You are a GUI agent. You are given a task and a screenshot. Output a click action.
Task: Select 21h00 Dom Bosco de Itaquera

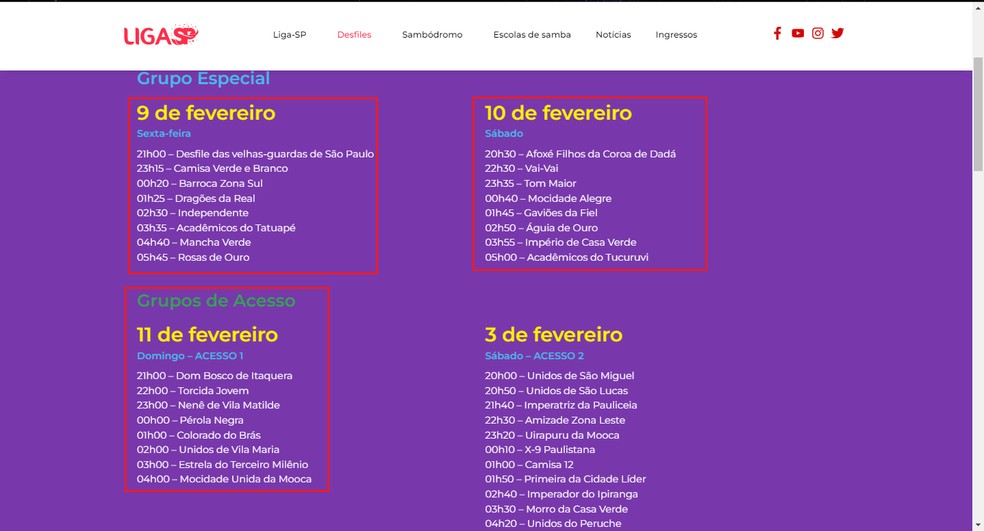(215, 376)
